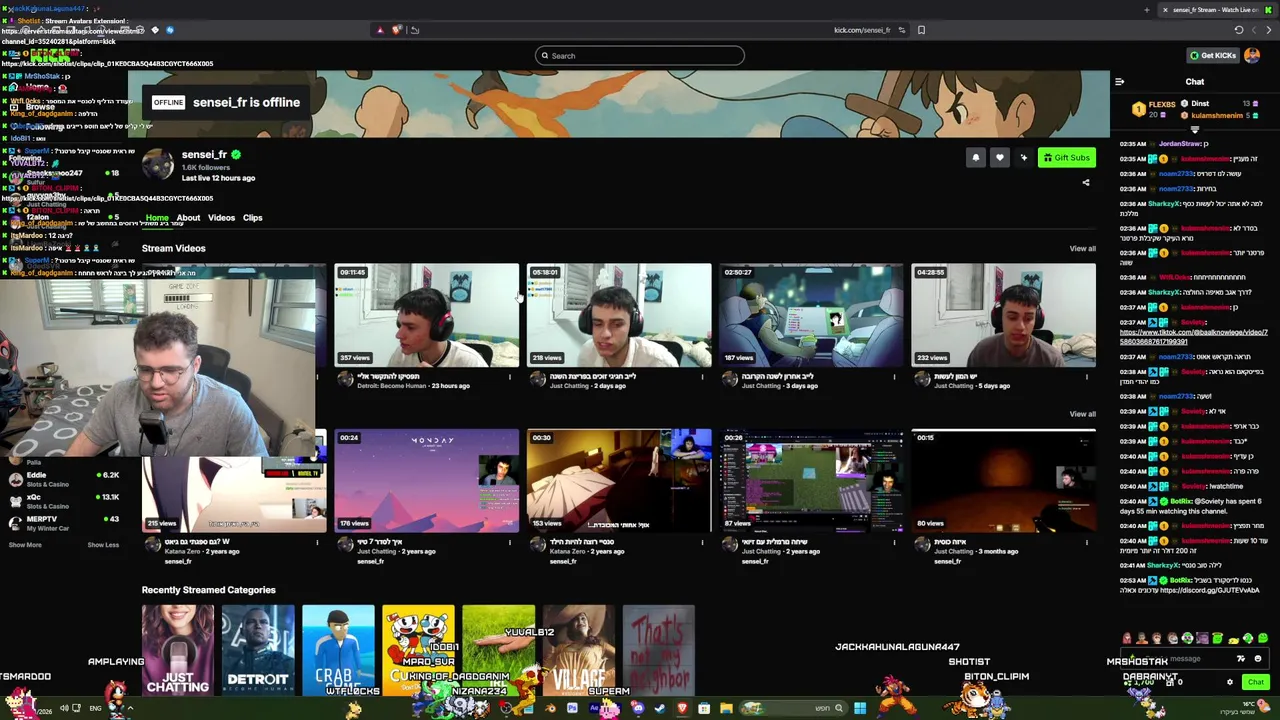The width and height of the screenshot is (1280, 720).
Task: Click the Windows Start button on taskbar
Action: 859,708
